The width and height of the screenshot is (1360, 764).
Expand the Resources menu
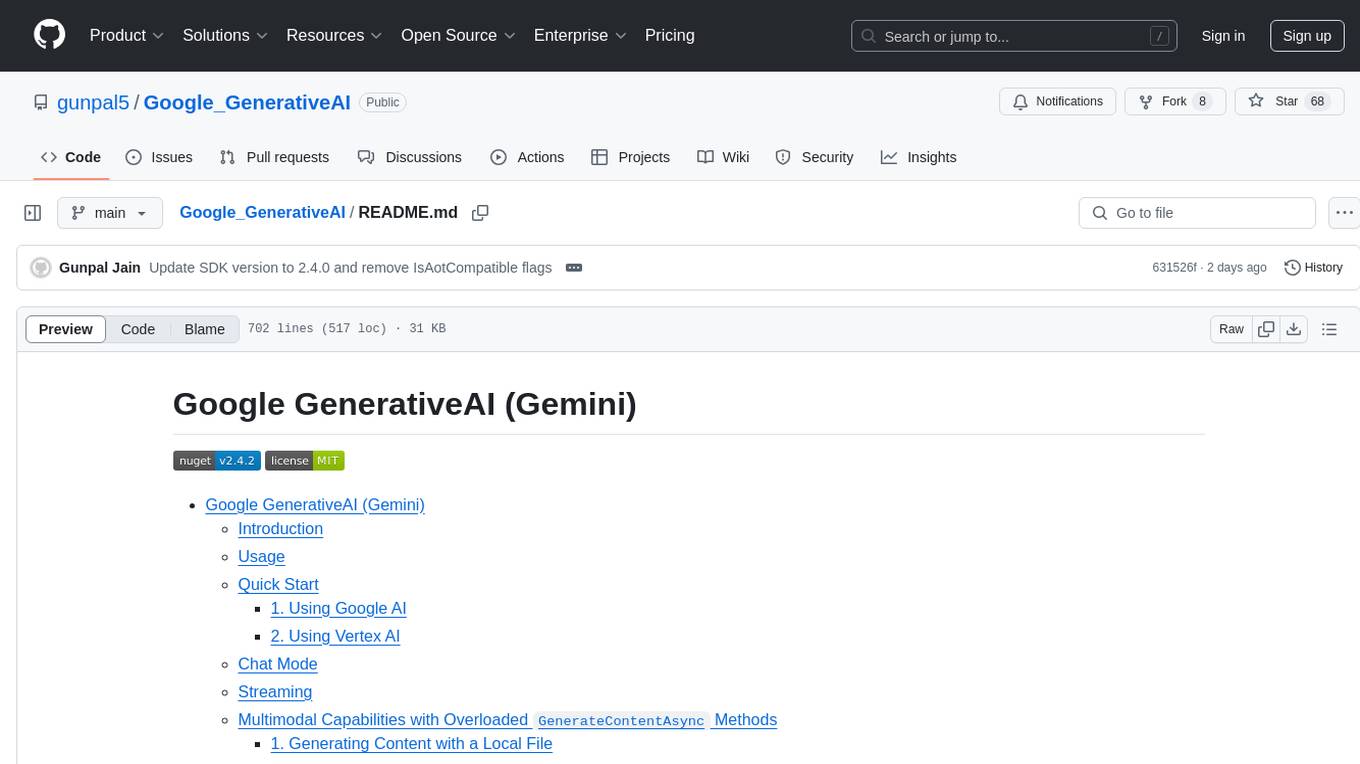(334, 35)
